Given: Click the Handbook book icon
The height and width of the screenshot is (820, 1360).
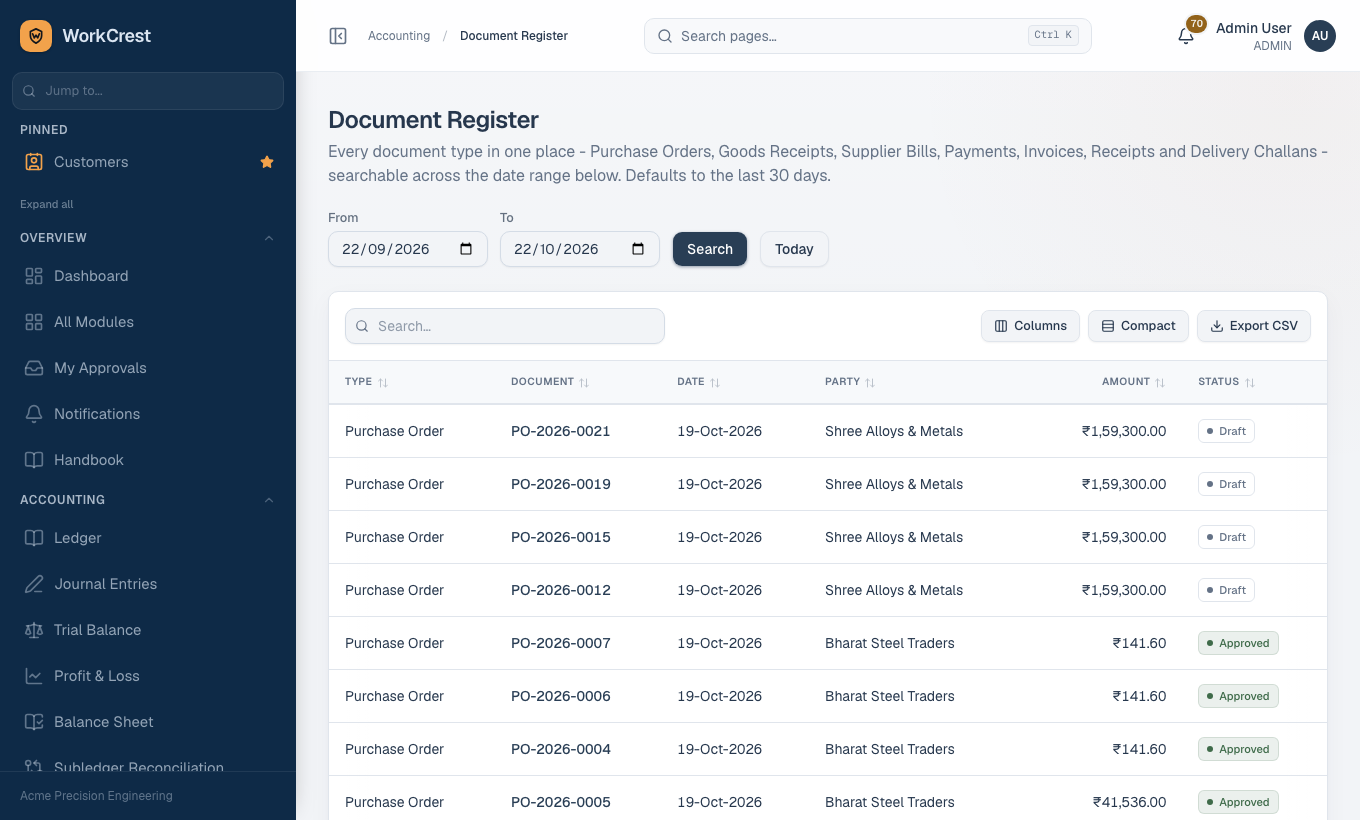Looking at the screenshot, I should (34, 460).
